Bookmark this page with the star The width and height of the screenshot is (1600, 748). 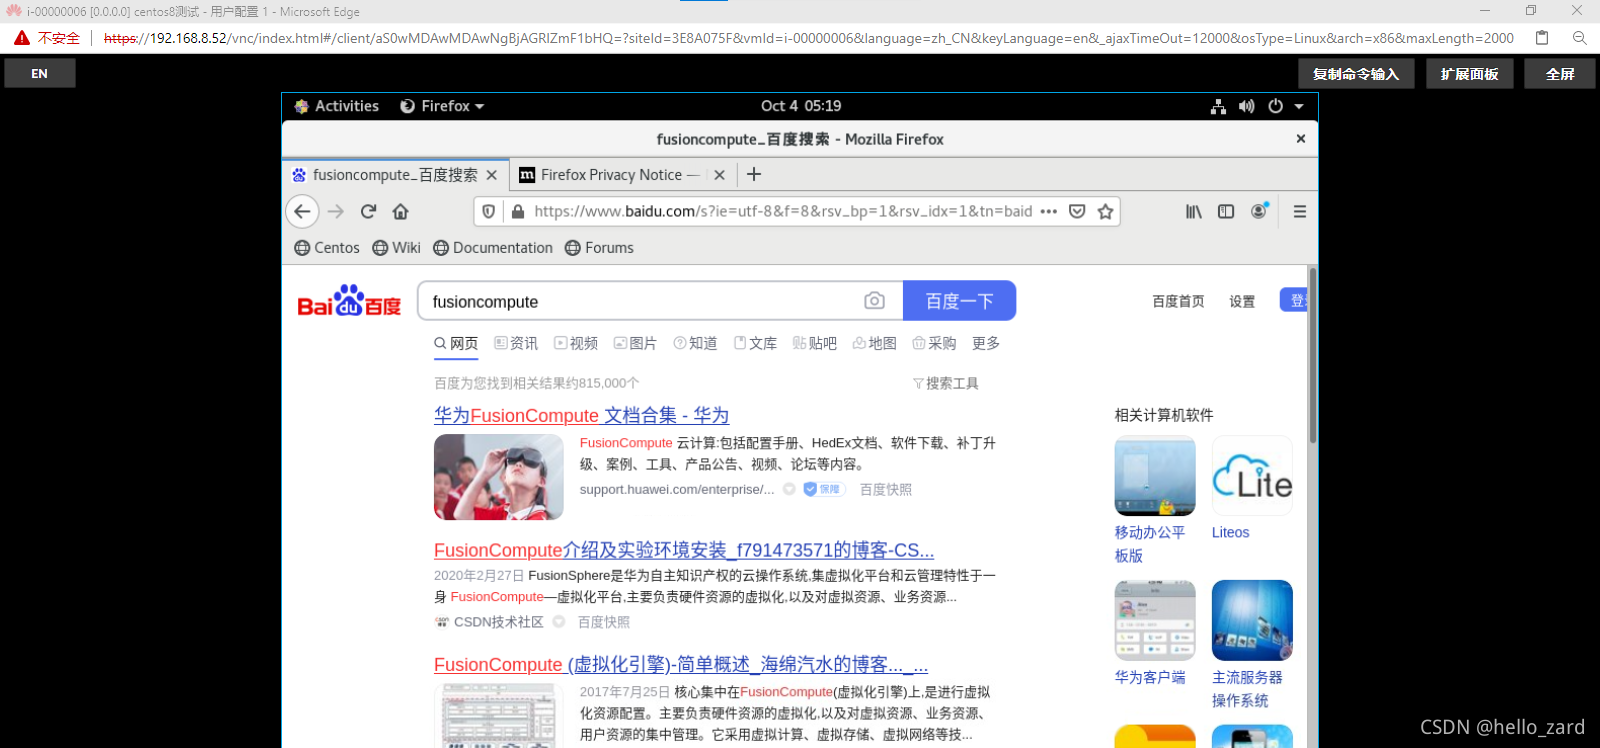pyautogui.click(x=1105, y=211)
